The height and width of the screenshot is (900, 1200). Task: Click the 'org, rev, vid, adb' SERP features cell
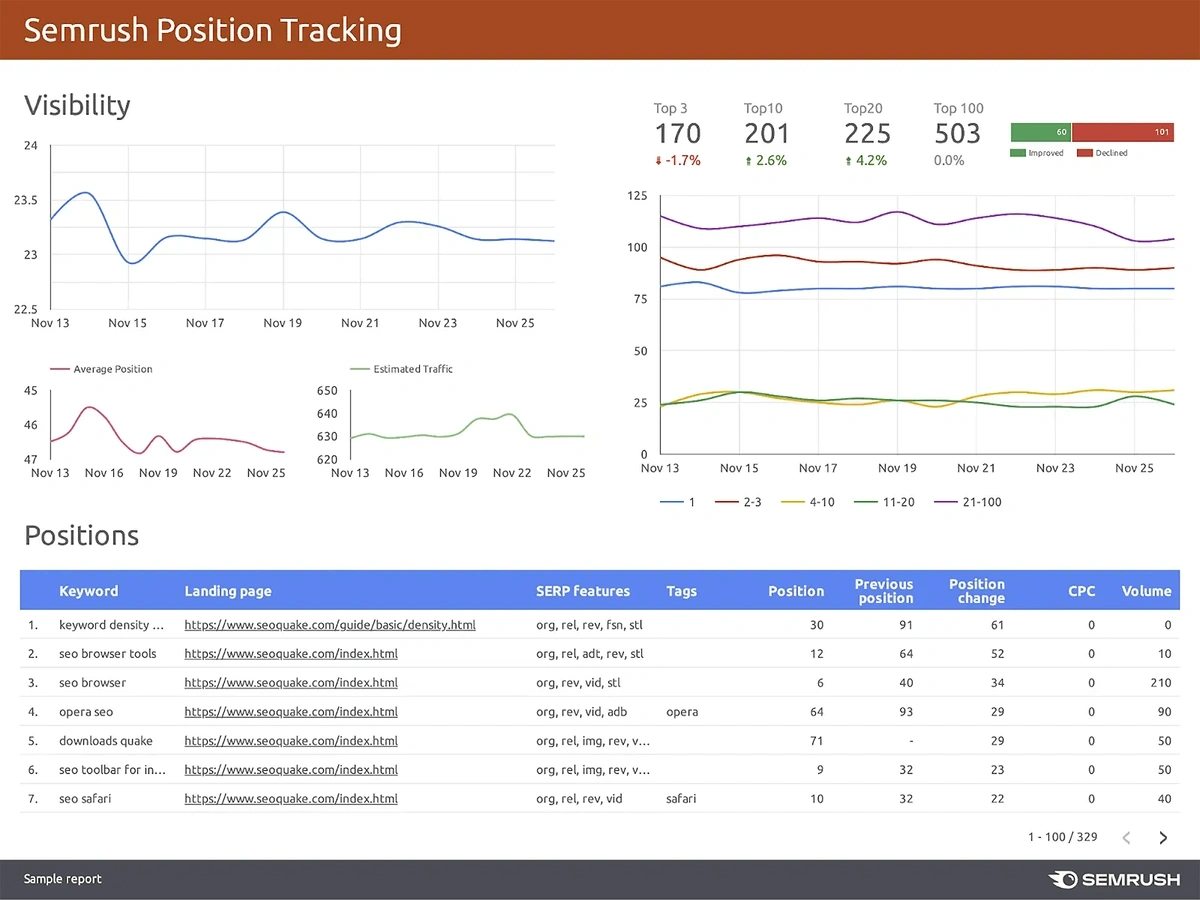pos(582,712)
